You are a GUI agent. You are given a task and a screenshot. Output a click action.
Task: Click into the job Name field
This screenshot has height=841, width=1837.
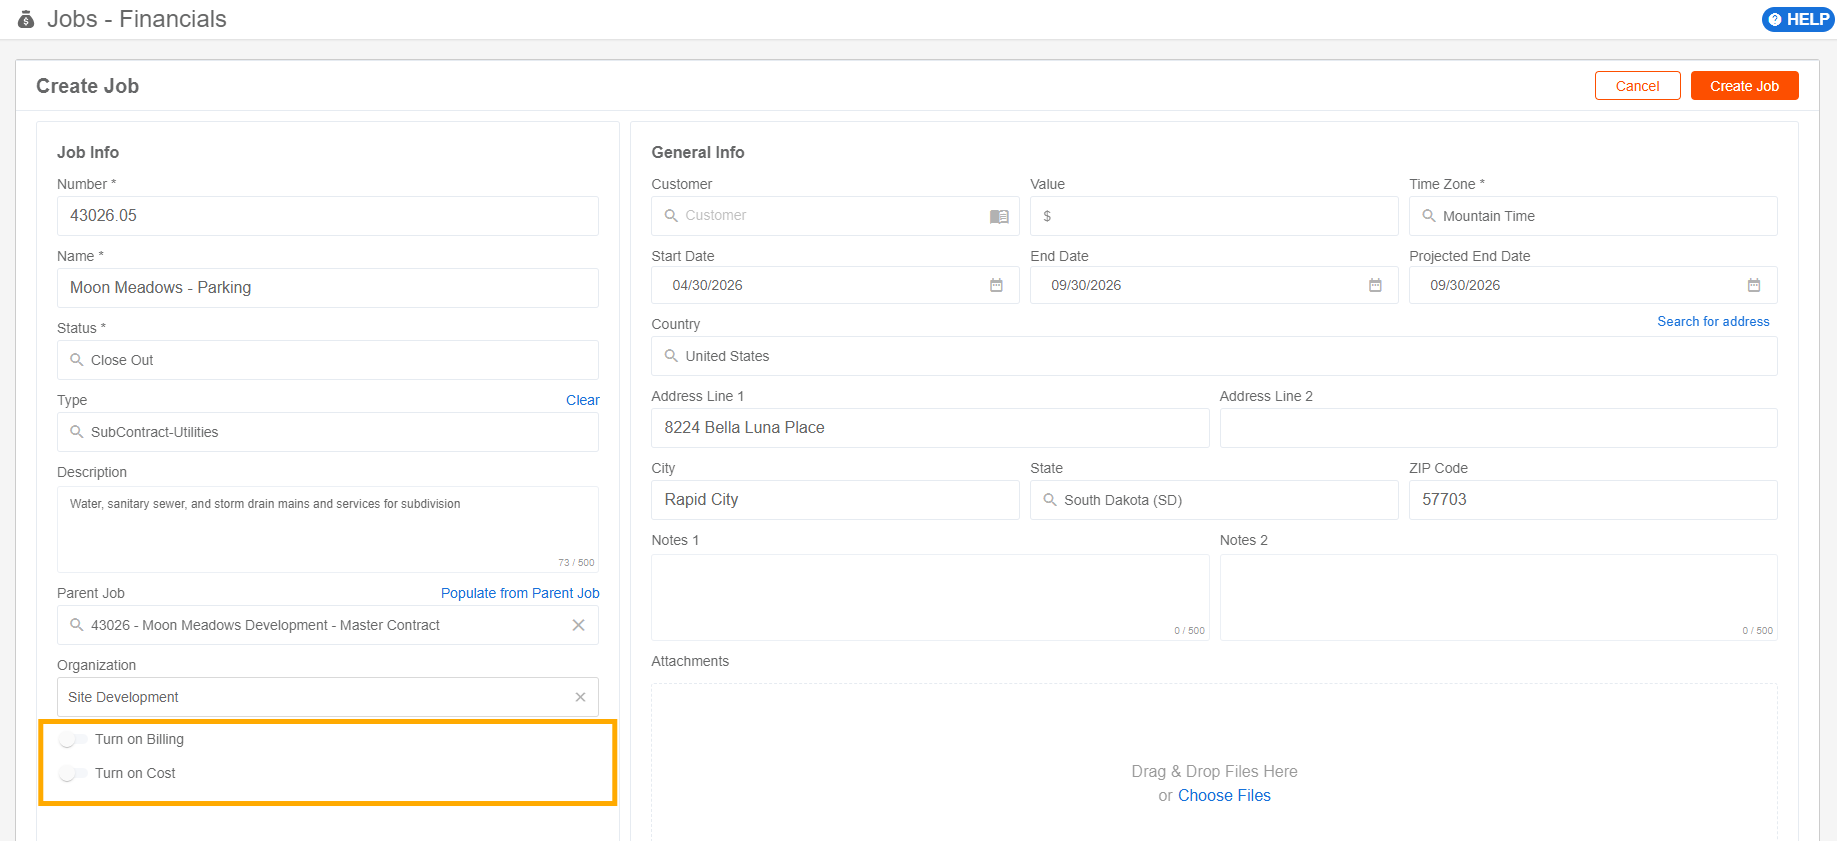pos(328,288)
